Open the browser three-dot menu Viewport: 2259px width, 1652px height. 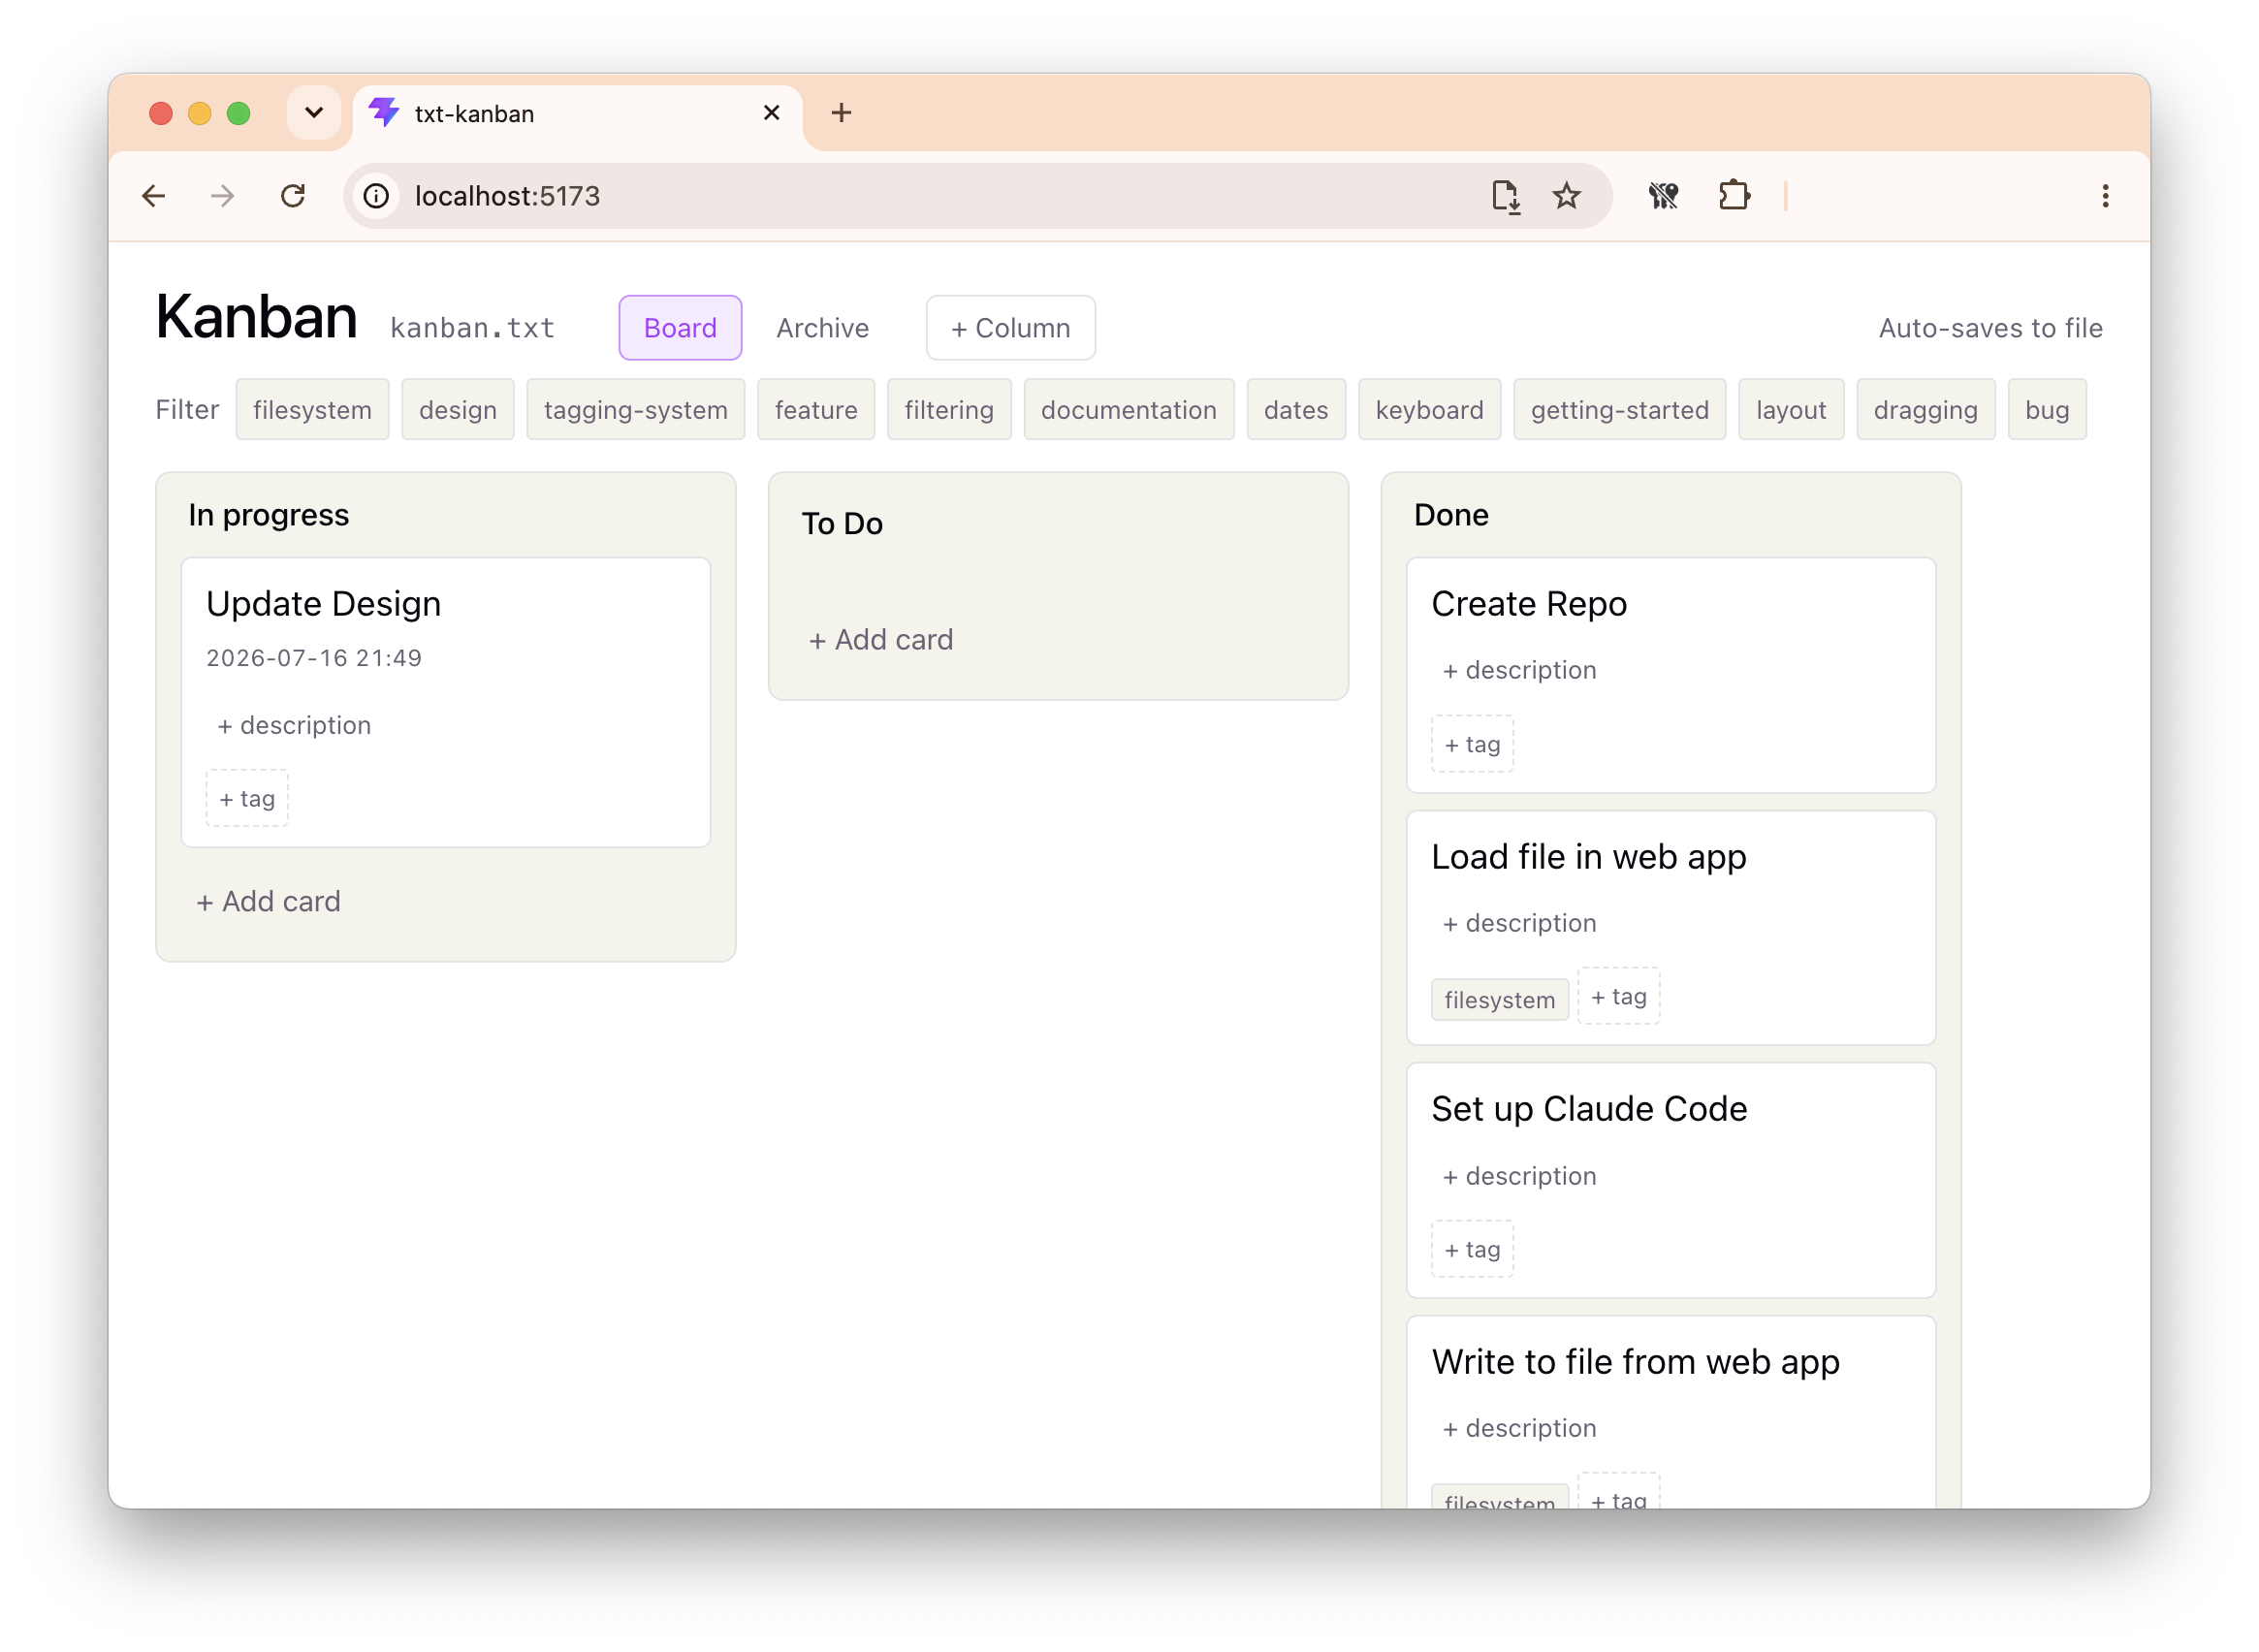tap(2105, 196)
